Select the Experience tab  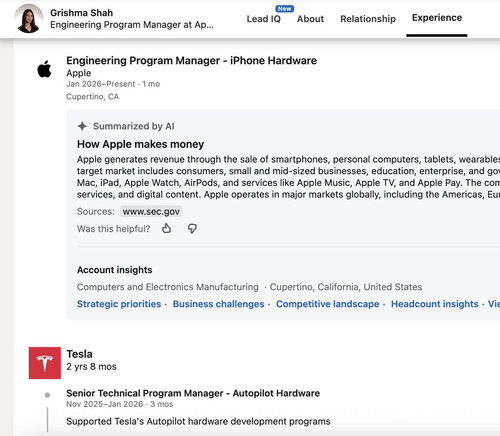(437, 18)
